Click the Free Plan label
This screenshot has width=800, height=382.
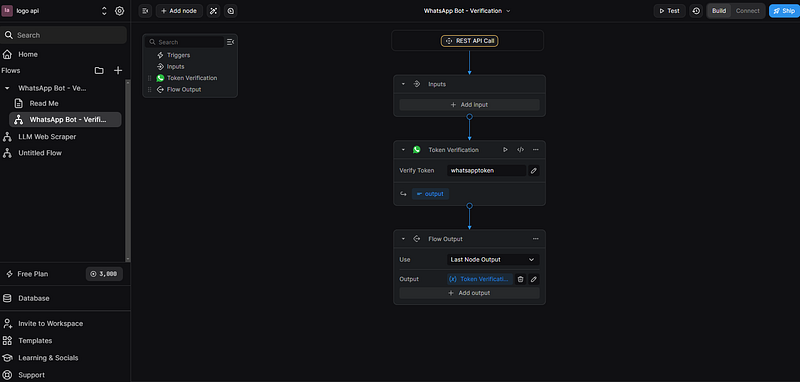coord(33,274)
